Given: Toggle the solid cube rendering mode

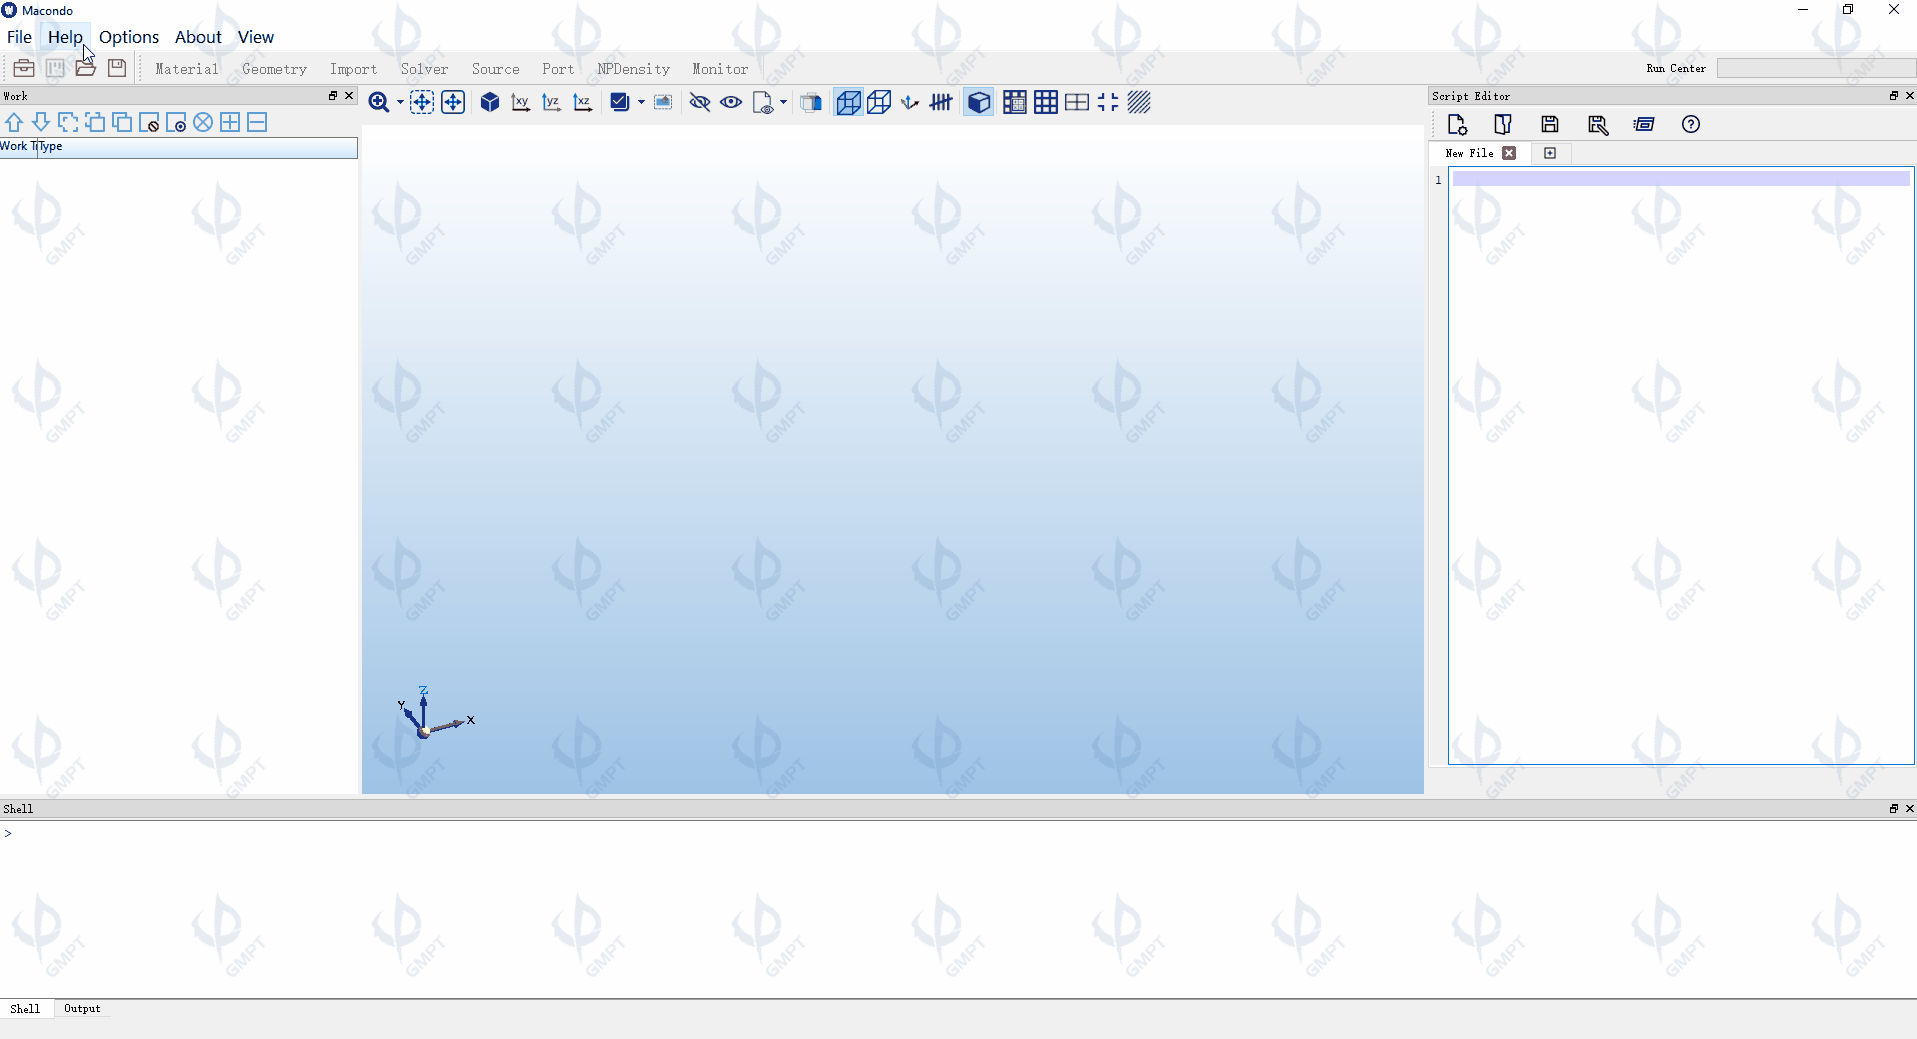Looking at the screenshot, I should [x=979, y=102].
